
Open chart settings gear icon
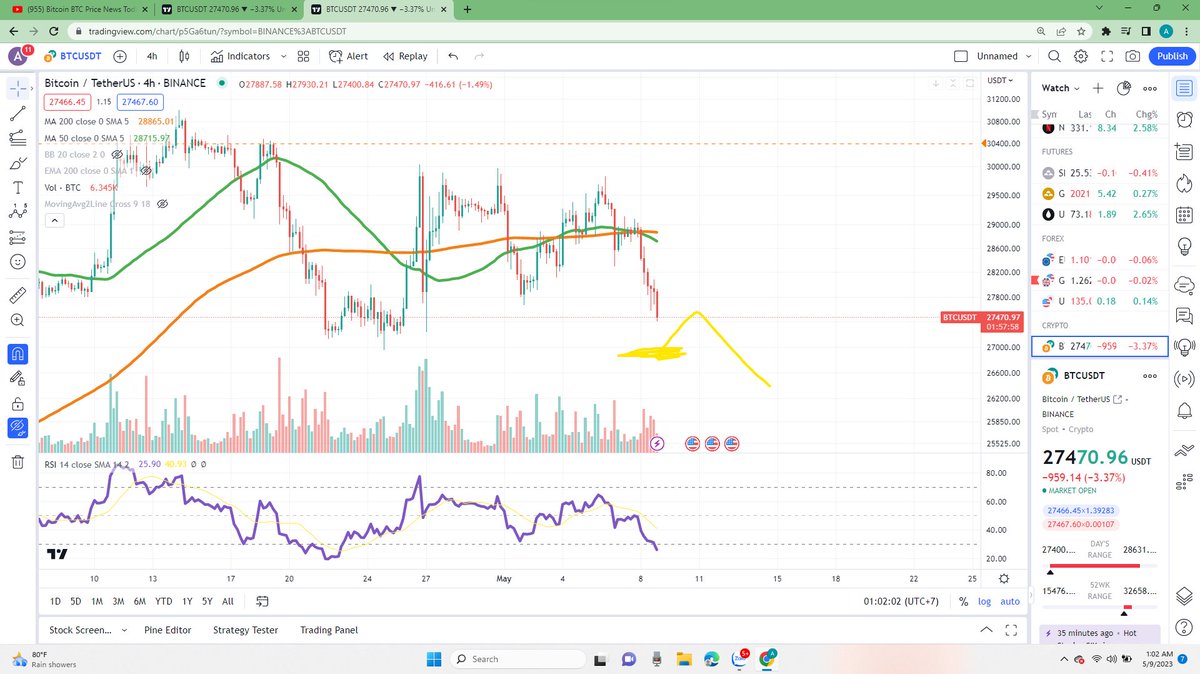(1081, 57)
